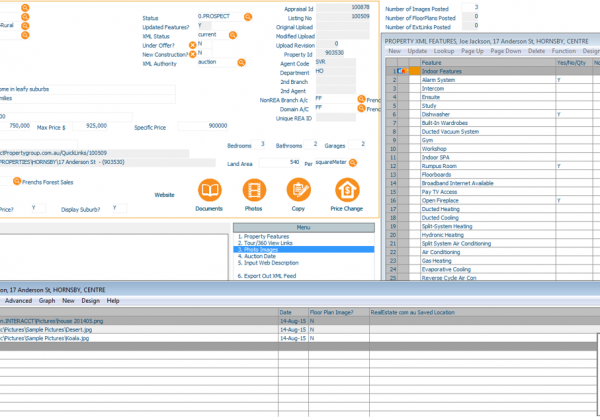Select menu entry 2. Tour/360 View Links
Image resolution: width=600 pixels, height=420 pixels.
click(265, 243)
